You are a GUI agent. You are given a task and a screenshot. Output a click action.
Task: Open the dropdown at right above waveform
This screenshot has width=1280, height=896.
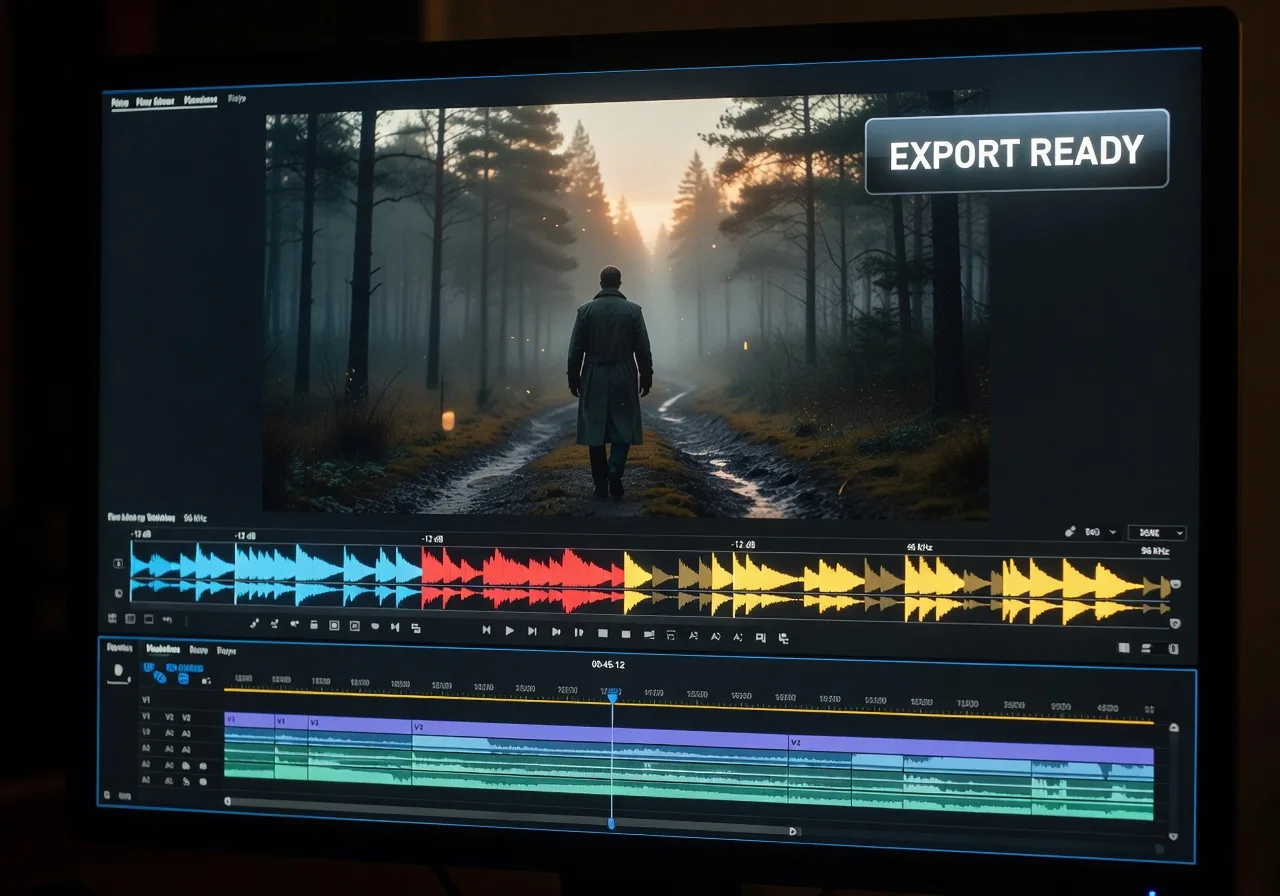[1156, 533]
